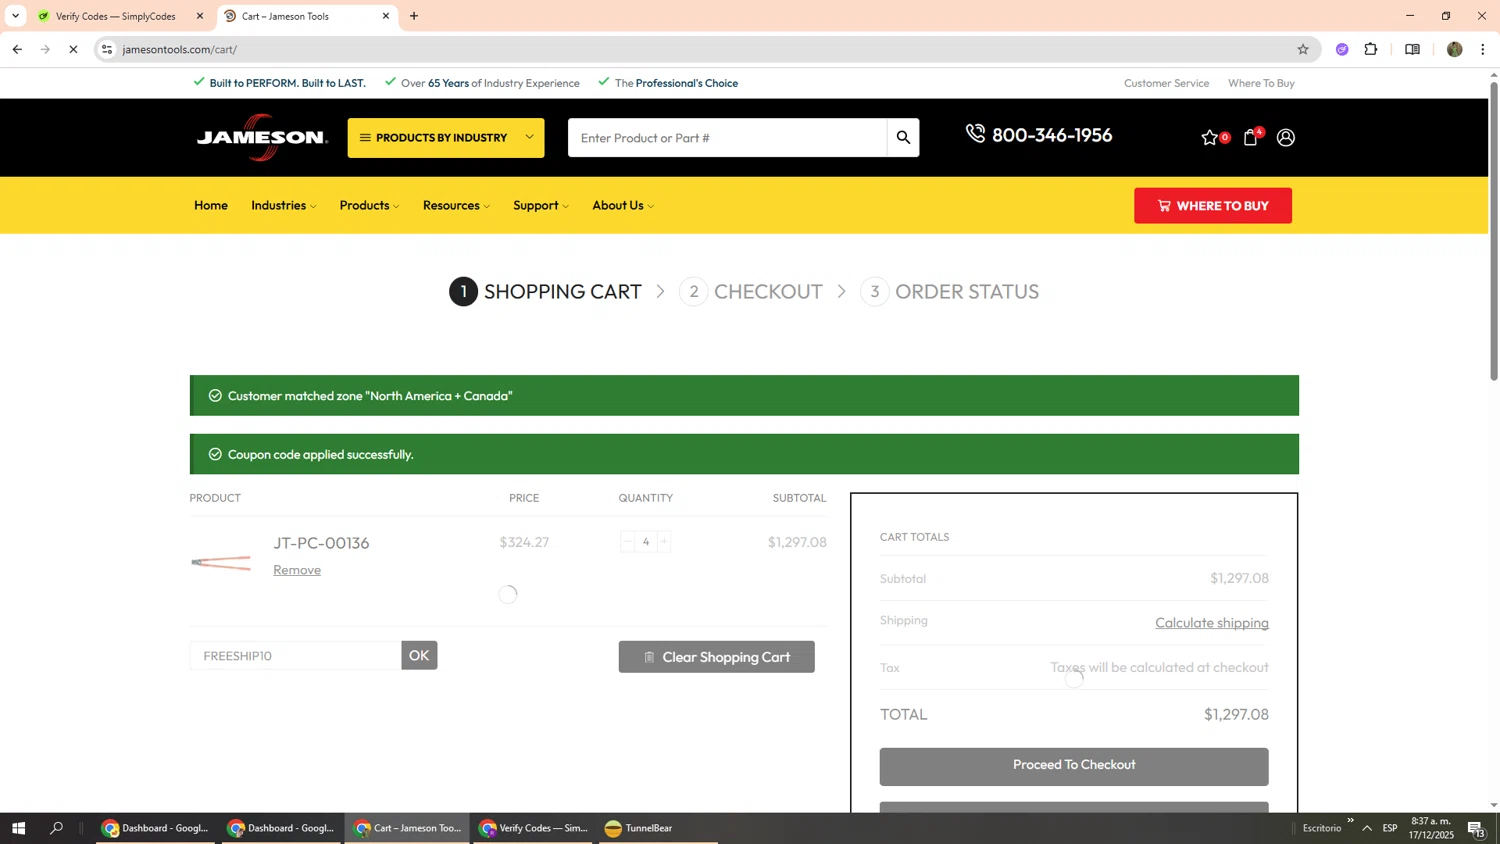Open Windows taskbar search
1500x844 pixels.
point(56,828)
